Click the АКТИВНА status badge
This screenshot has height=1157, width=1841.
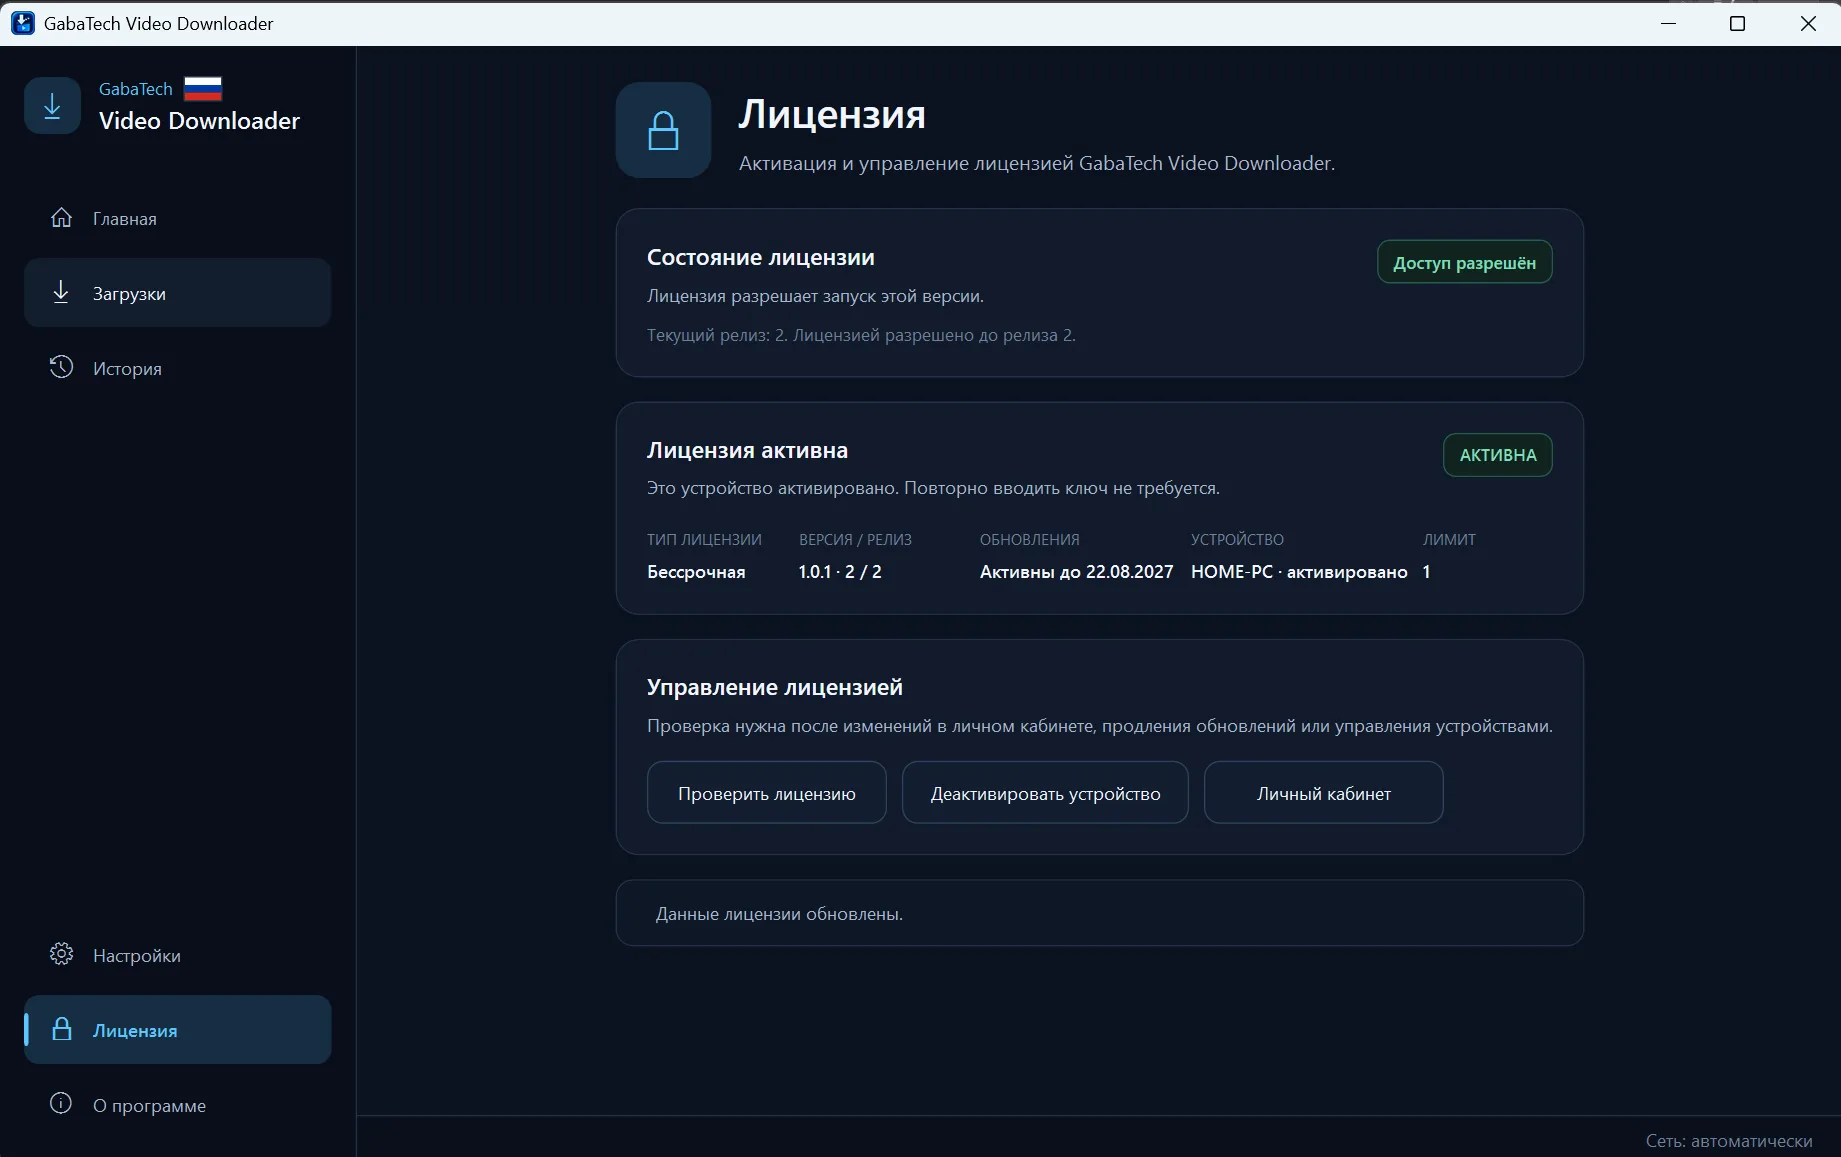[1498, 455]
